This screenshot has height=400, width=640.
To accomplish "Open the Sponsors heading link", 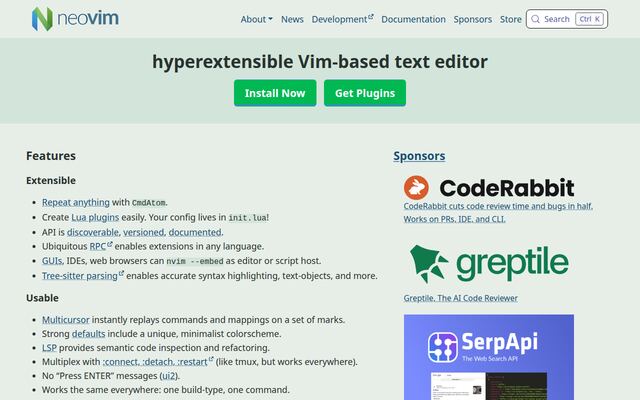I will (x=419, y=156).
